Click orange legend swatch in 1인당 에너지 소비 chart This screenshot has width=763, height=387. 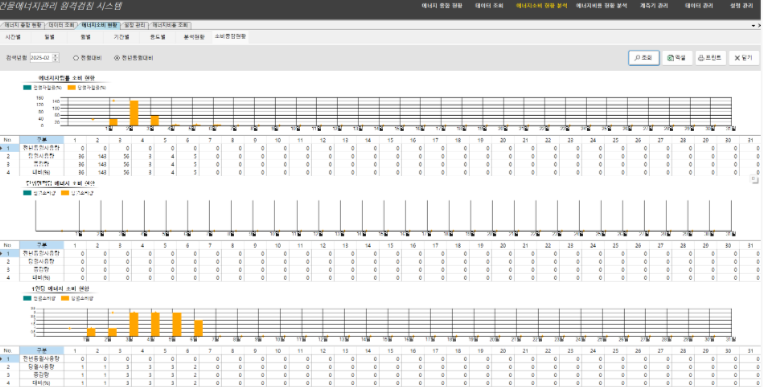point(65,298)
